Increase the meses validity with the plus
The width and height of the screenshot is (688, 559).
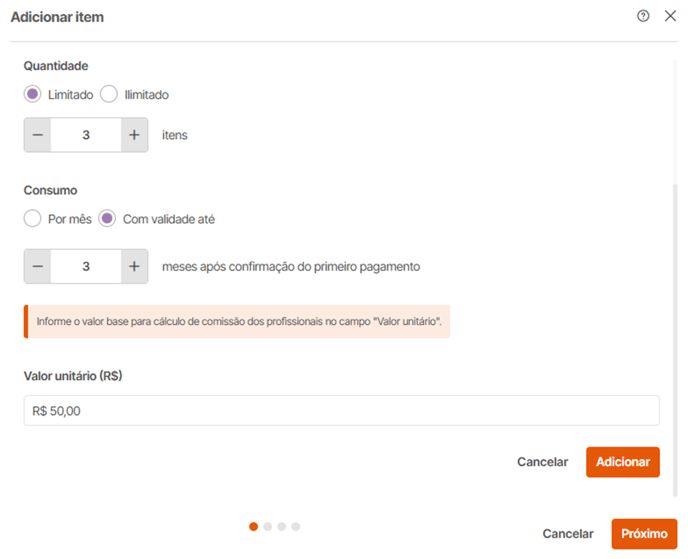point(134,266)
